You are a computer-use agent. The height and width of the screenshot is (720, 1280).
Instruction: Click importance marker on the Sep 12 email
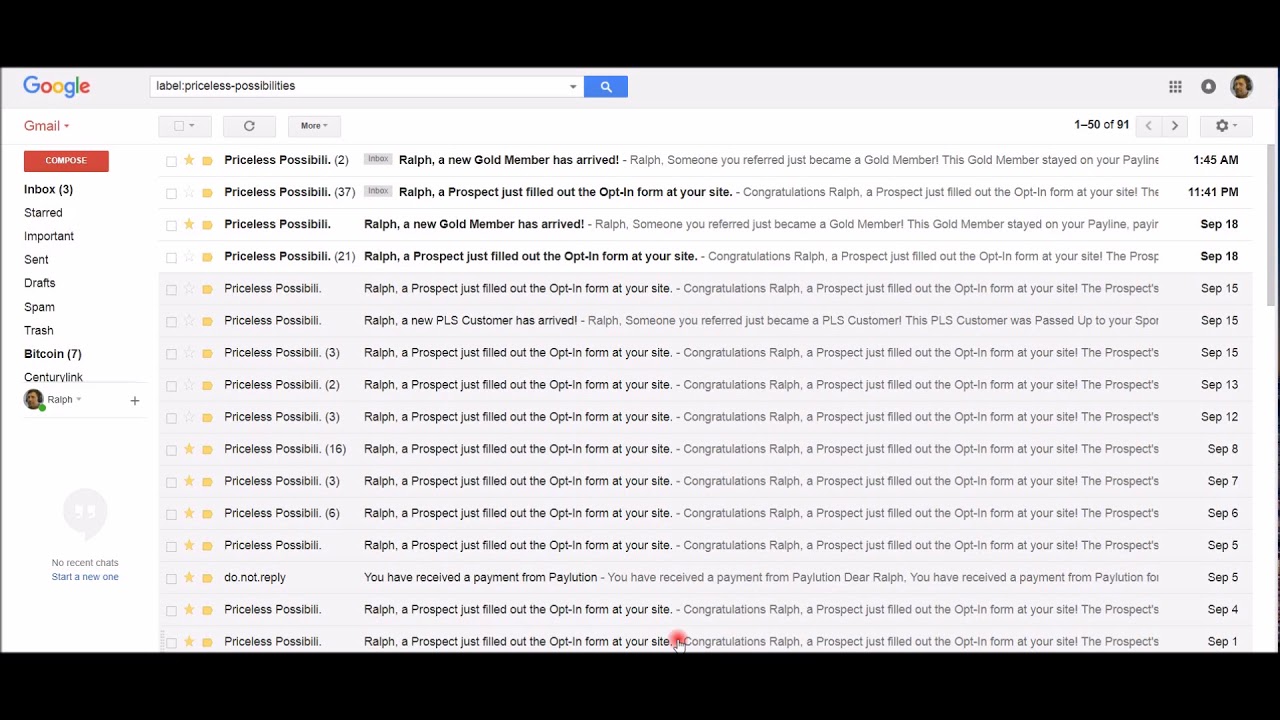(207, 417)
